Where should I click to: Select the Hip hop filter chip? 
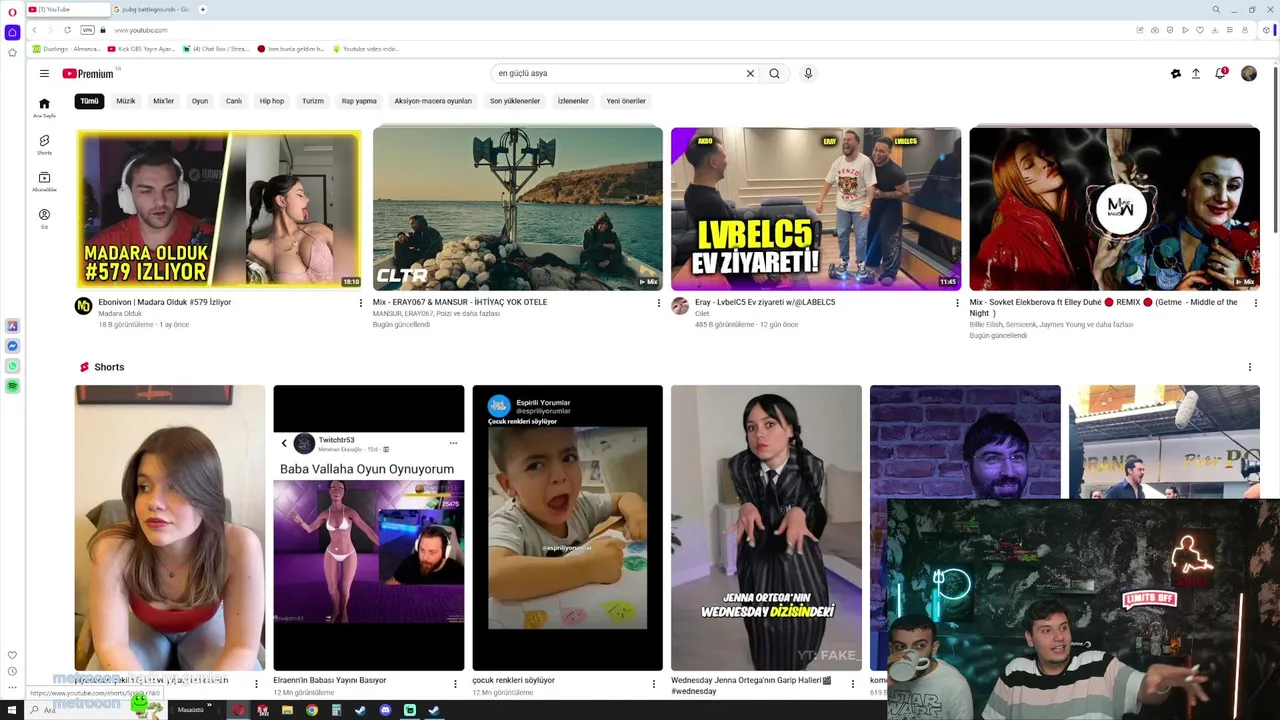(272, 101)
